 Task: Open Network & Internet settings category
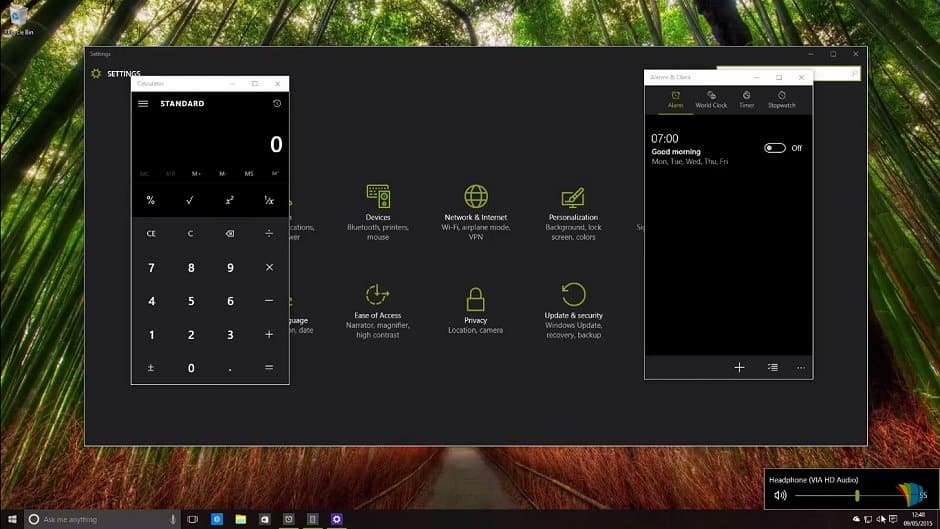pyautogui.click(x=475, y=212)
